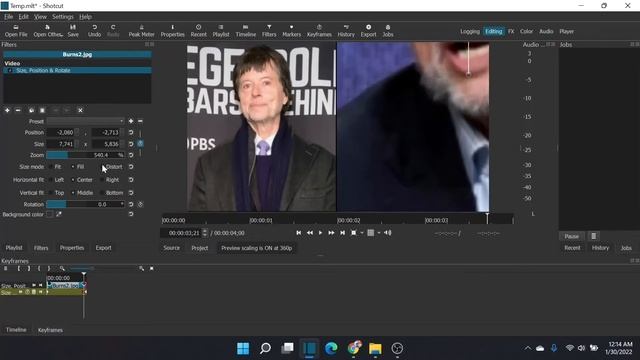This screenshot has width=640, height=360.
Task: Set Vertical fit to Top
Action: 56,193
